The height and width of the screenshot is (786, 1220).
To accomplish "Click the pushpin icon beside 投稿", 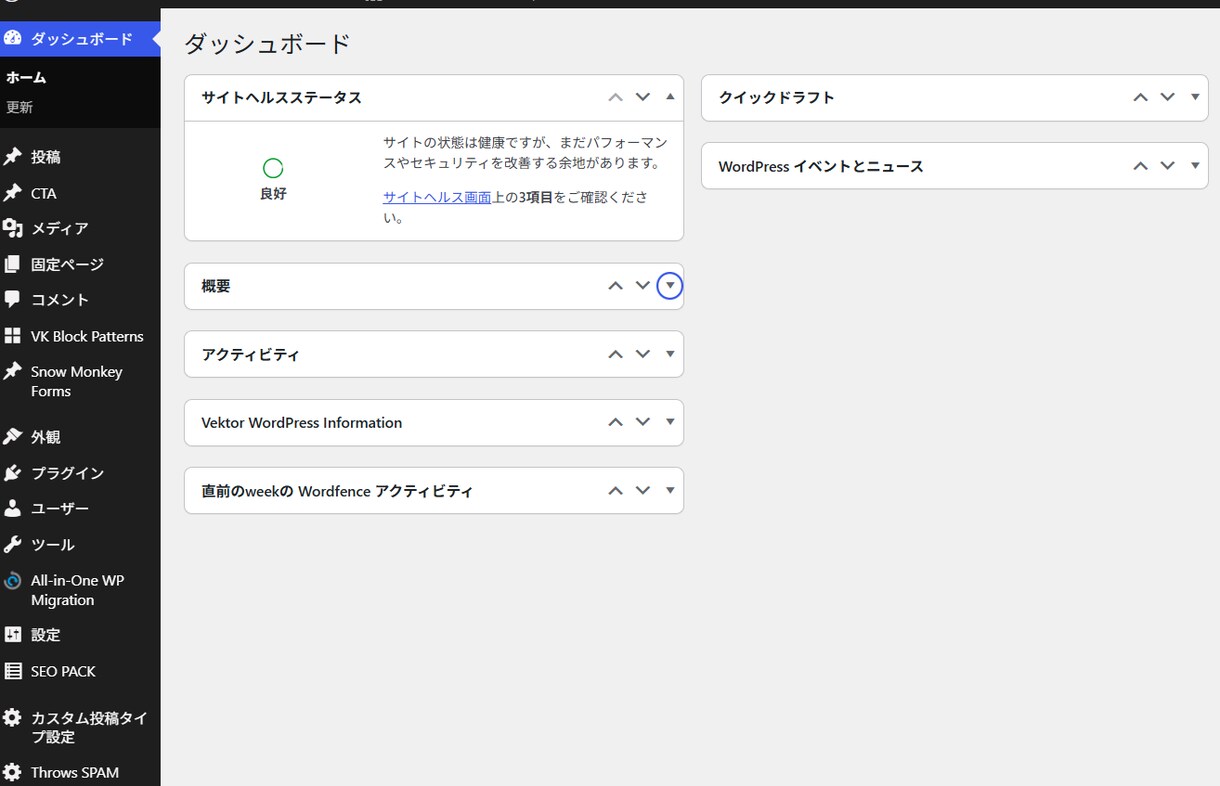I will (12, 157).
